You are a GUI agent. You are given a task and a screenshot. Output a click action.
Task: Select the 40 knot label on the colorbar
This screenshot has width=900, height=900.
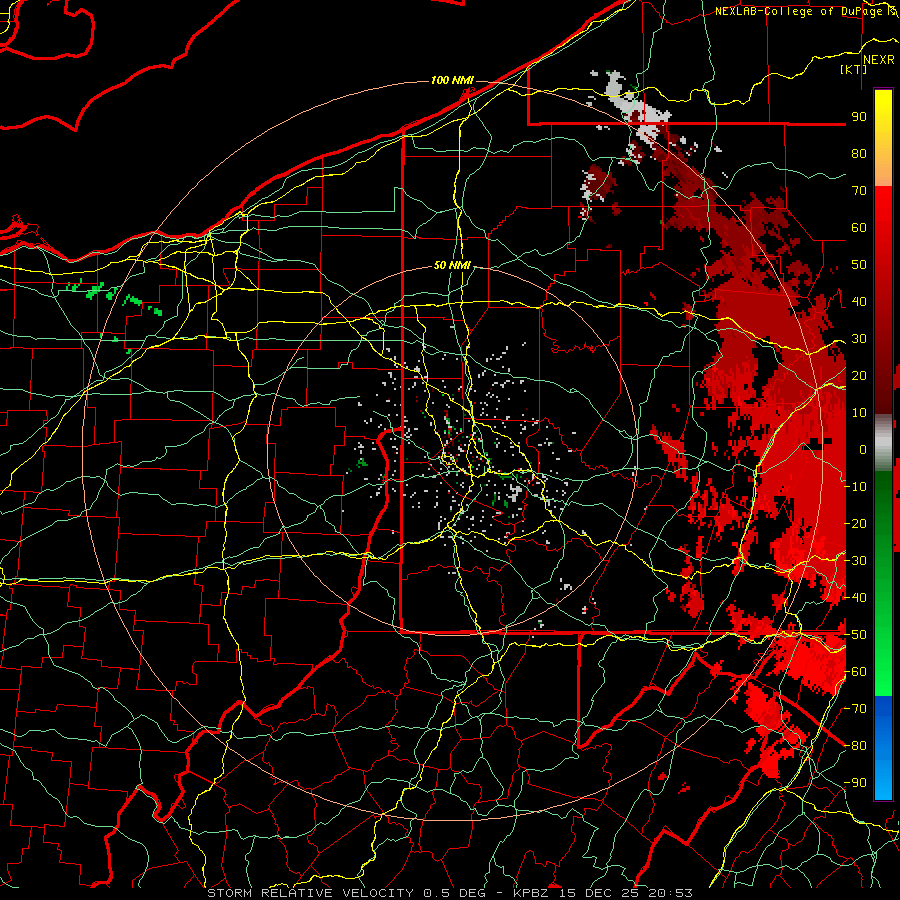tap(859, 301)
